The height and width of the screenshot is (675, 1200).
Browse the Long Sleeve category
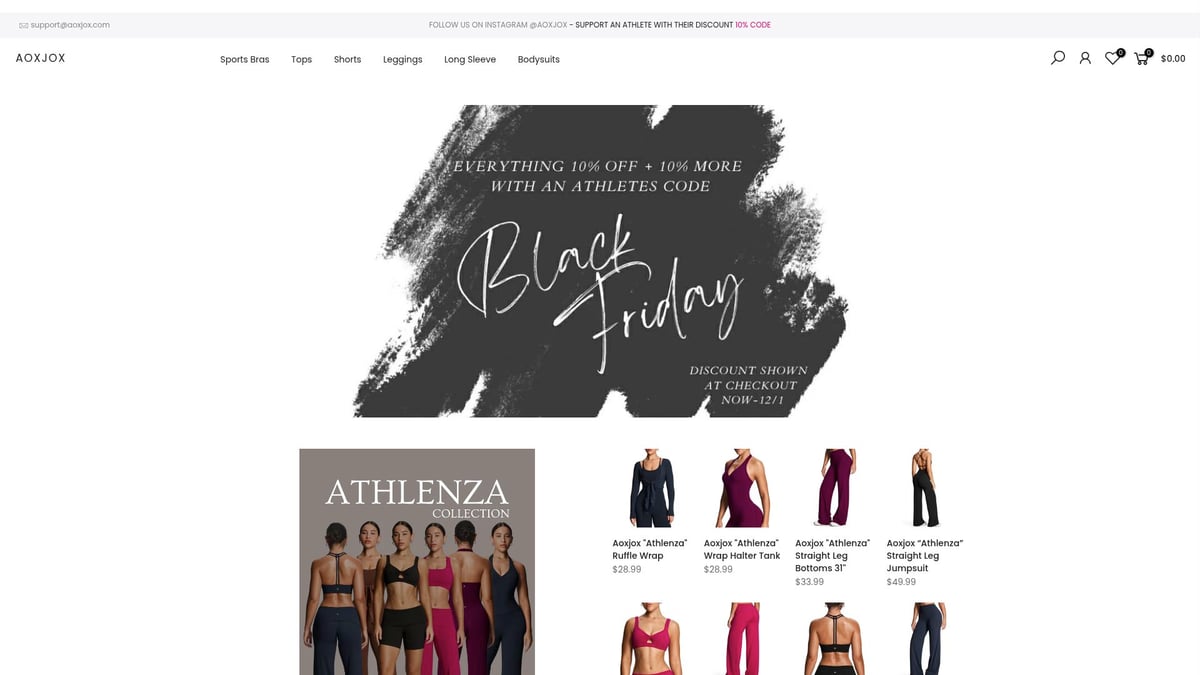tap(470, 59)
